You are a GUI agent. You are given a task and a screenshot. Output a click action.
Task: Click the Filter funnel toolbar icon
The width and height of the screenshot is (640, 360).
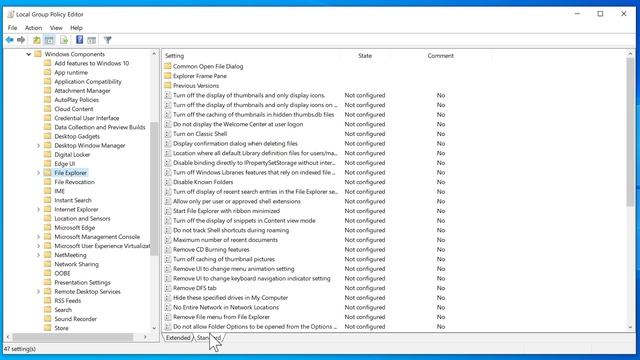[108, 40]
